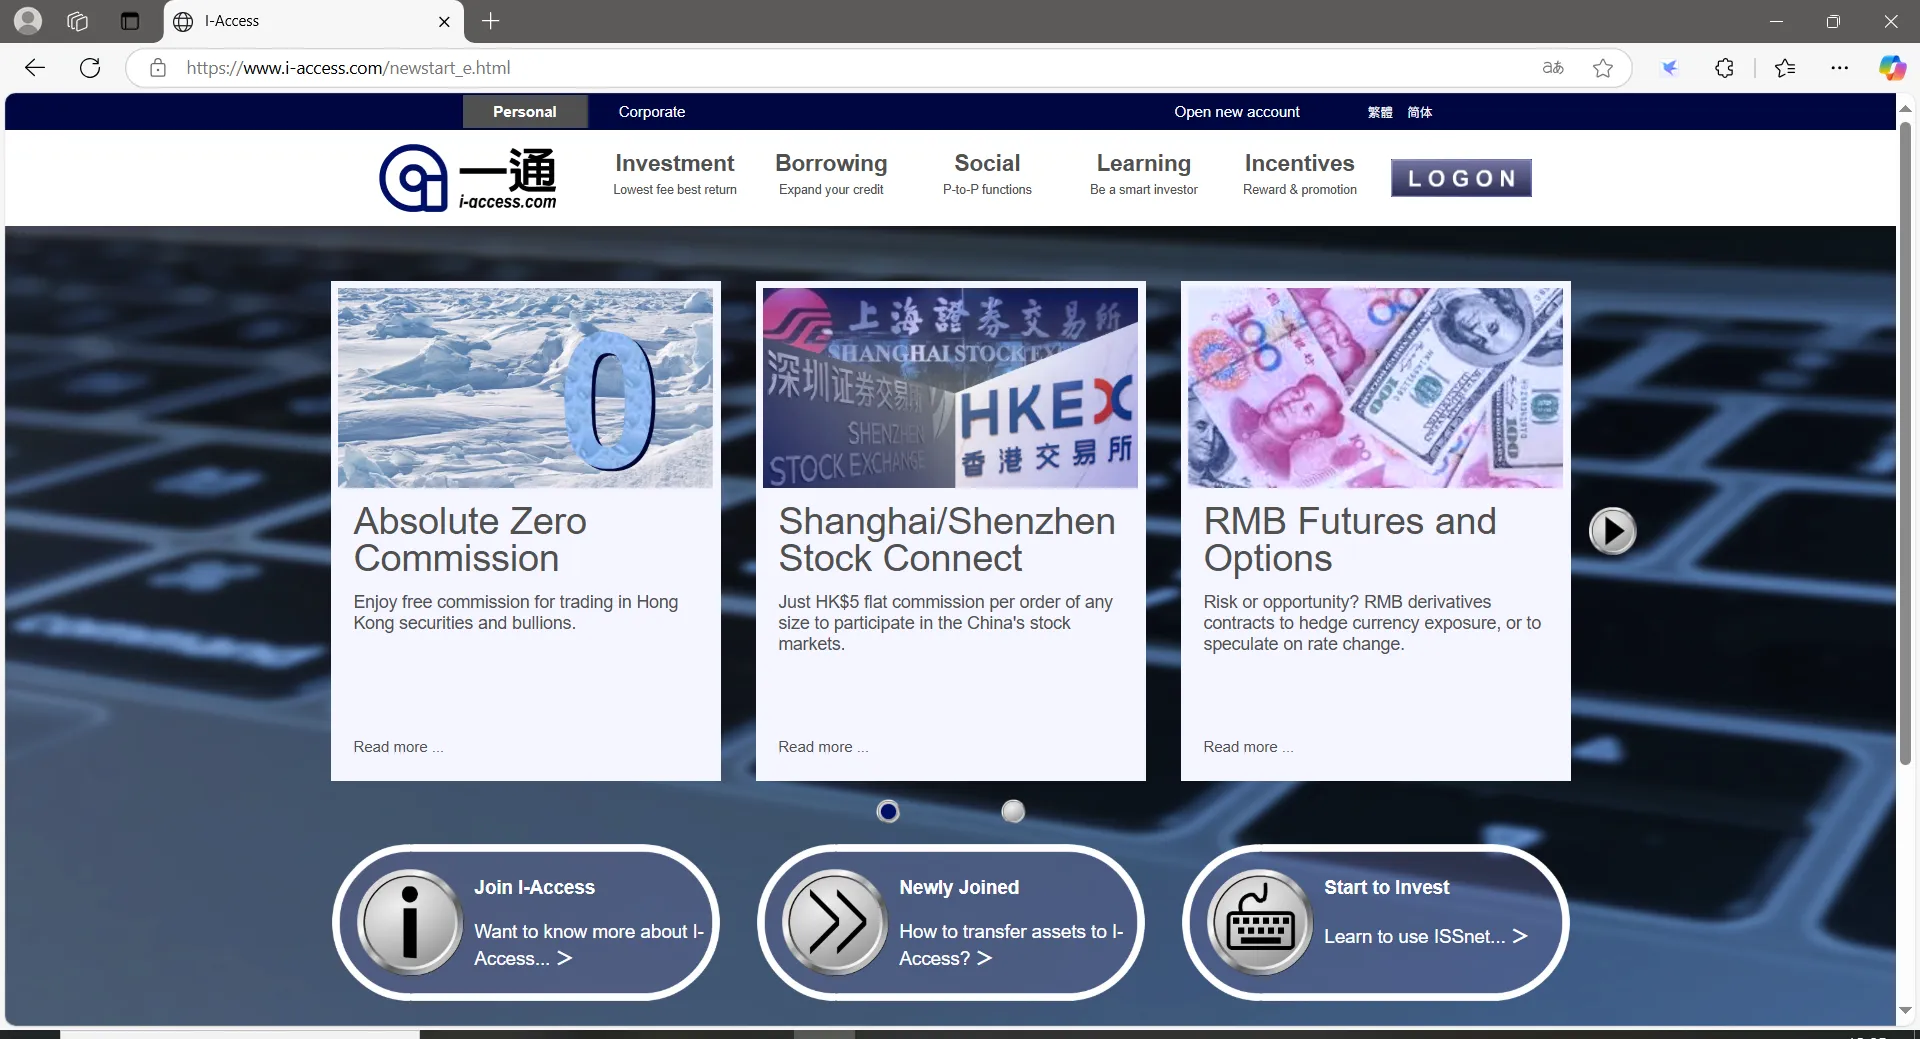The height and width of the screenshot is (1039, 1920).
Task: Click the Absolute Zero Commission ice image
Action: (526, 388)
